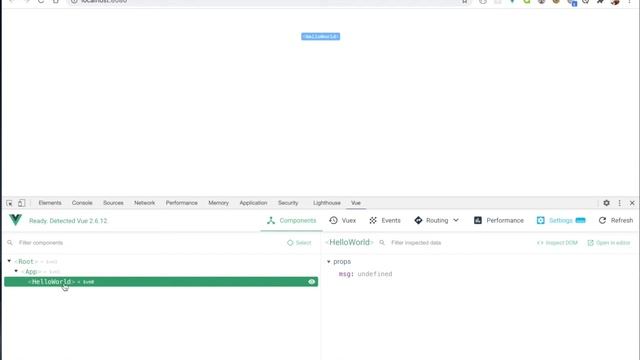This screenshot has height=360, width=640.
Task: Click Open in editor button
Action: [609, 243]
